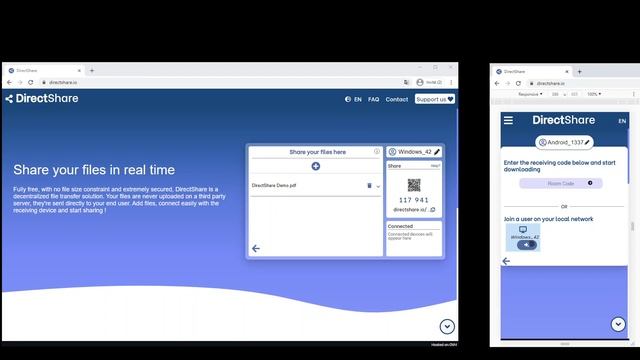Click the room code 117 941

[x=414, y=200]
